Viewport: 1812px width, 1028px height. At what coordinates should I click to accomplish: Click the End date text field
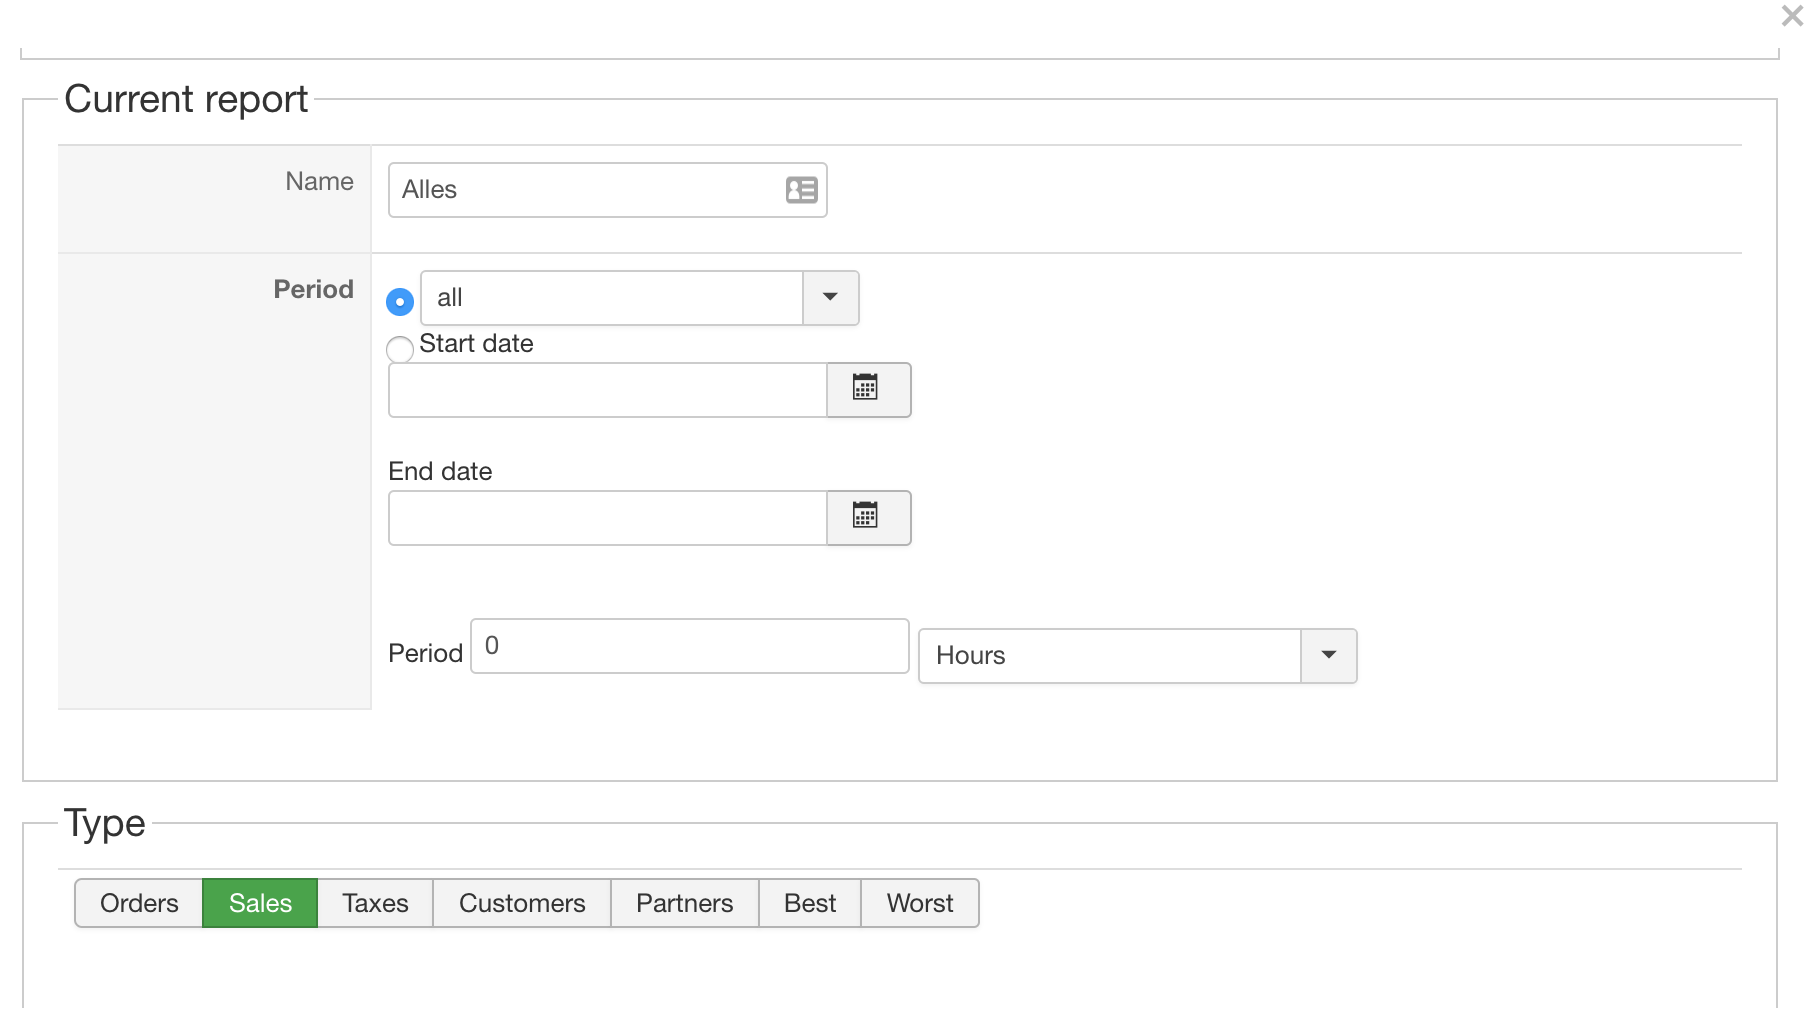(607, 518)
